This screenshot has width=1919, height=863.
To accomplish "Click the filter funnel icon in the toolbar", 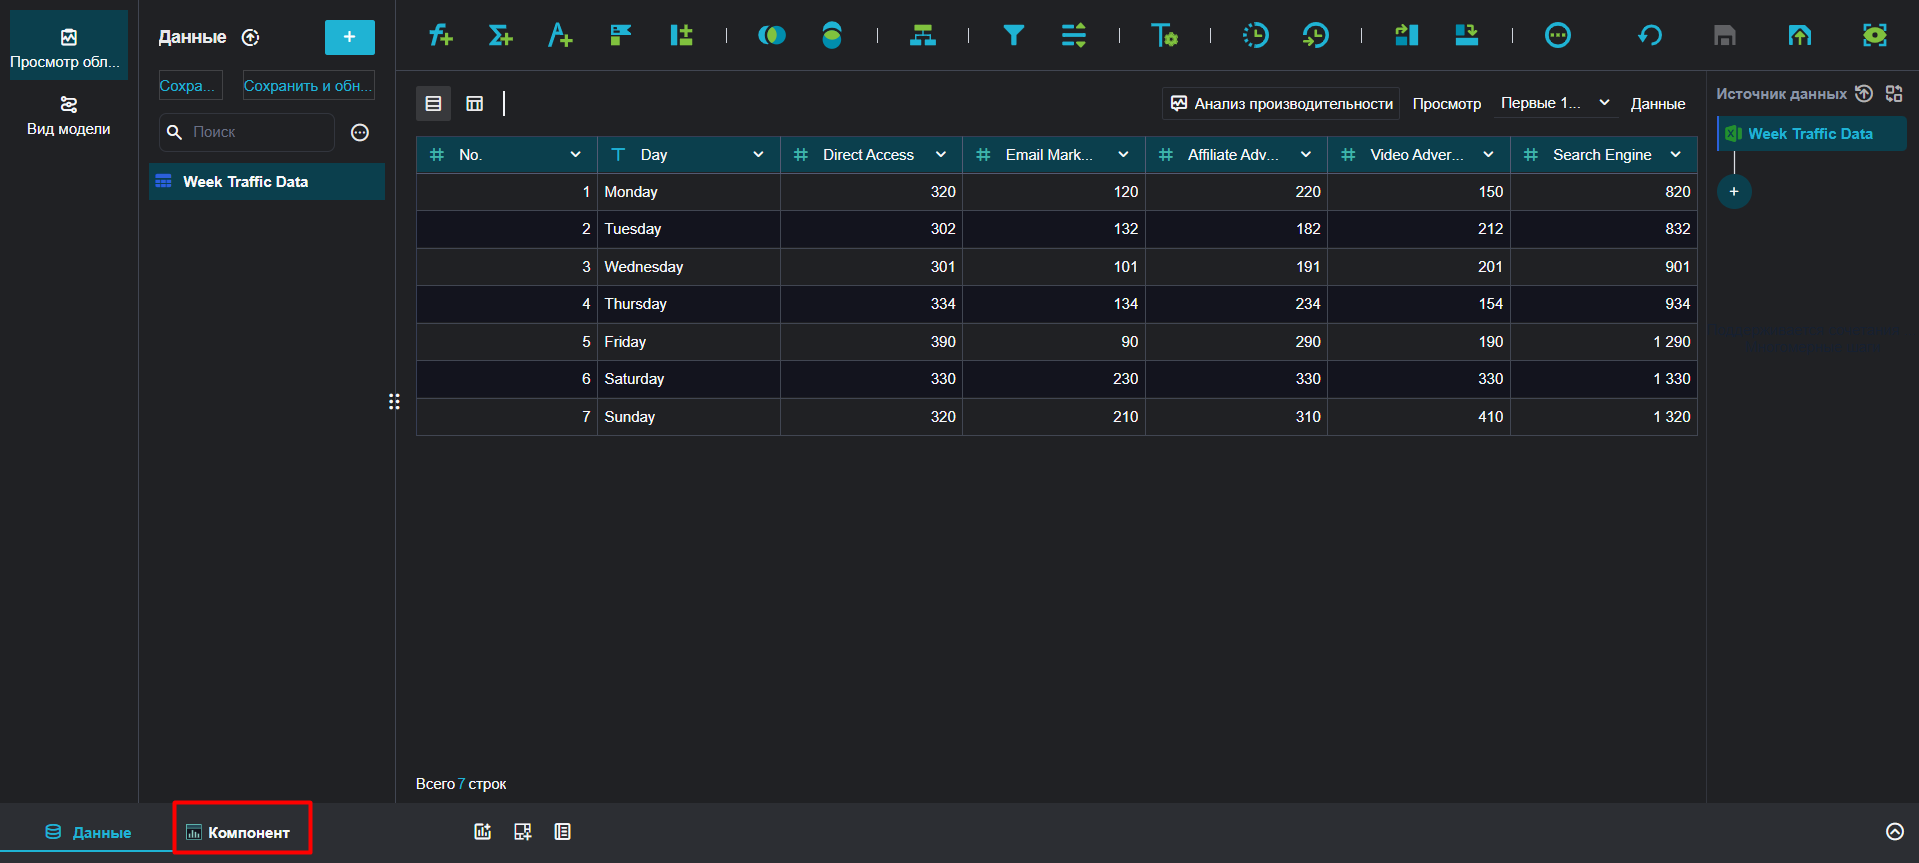I will point(1013,36).
